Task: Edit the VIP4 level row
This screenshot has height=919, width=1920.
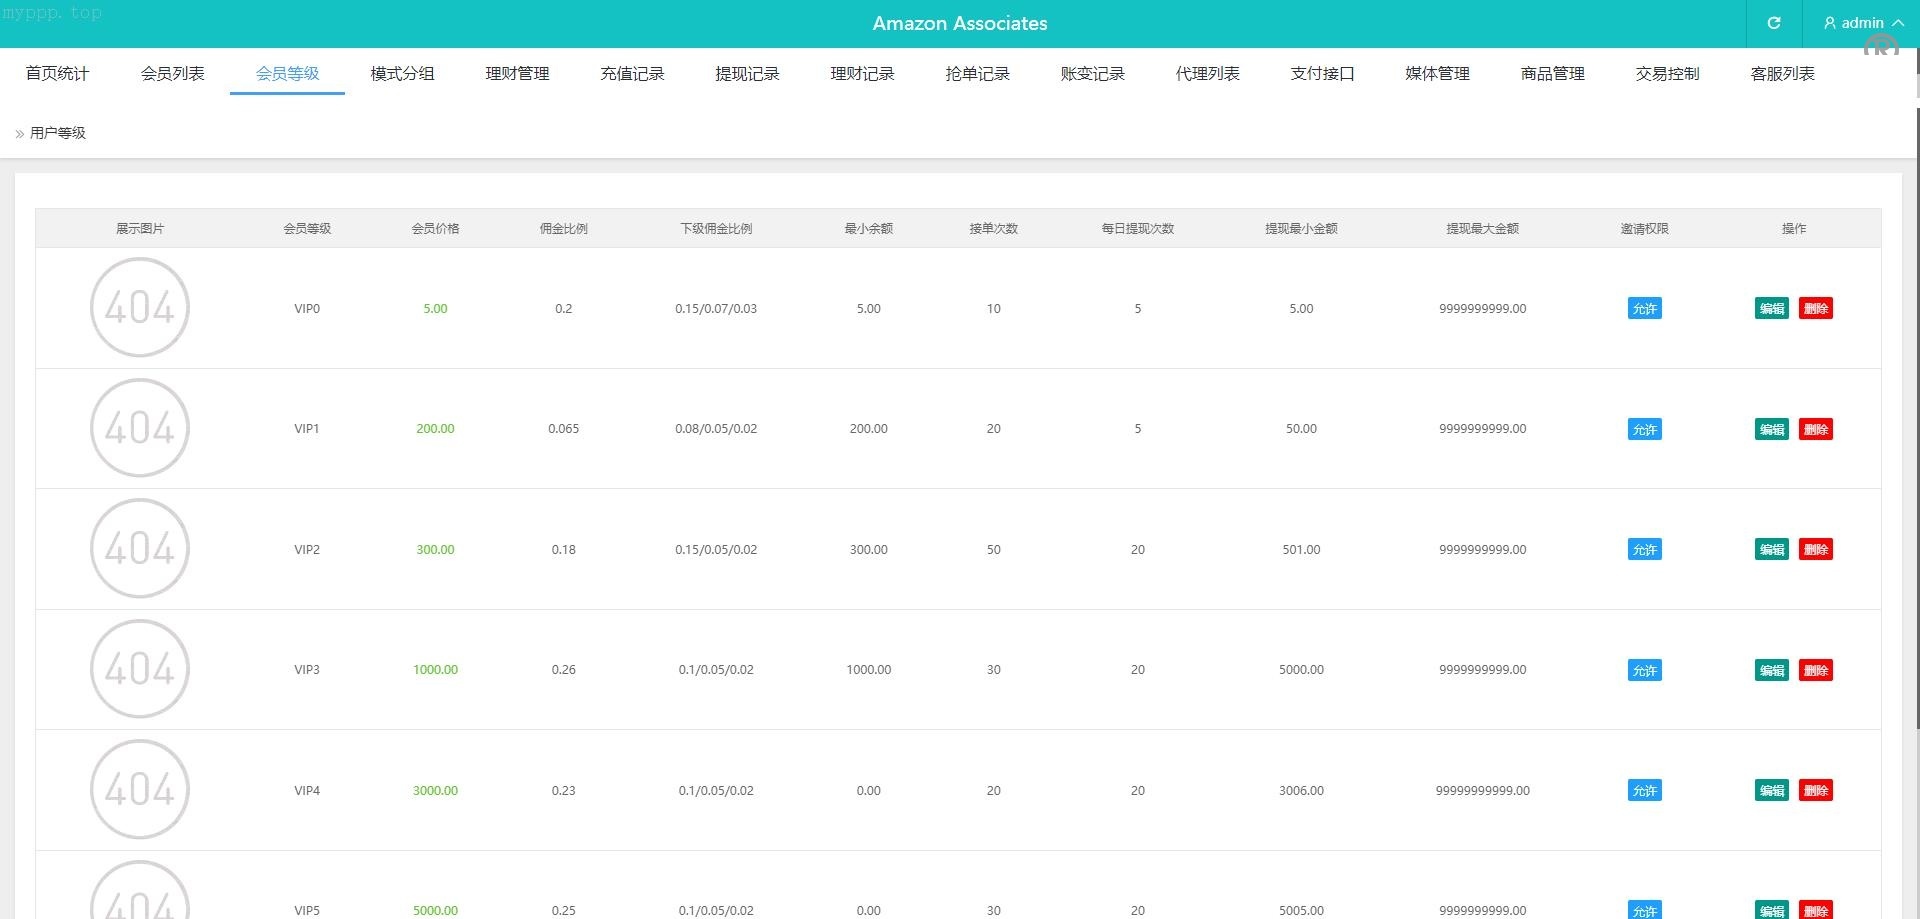Action: tap(1771, 791)
